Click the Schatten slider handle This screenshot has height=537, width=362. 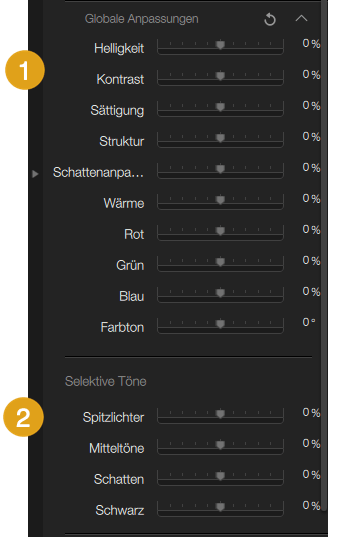[221, 475]
